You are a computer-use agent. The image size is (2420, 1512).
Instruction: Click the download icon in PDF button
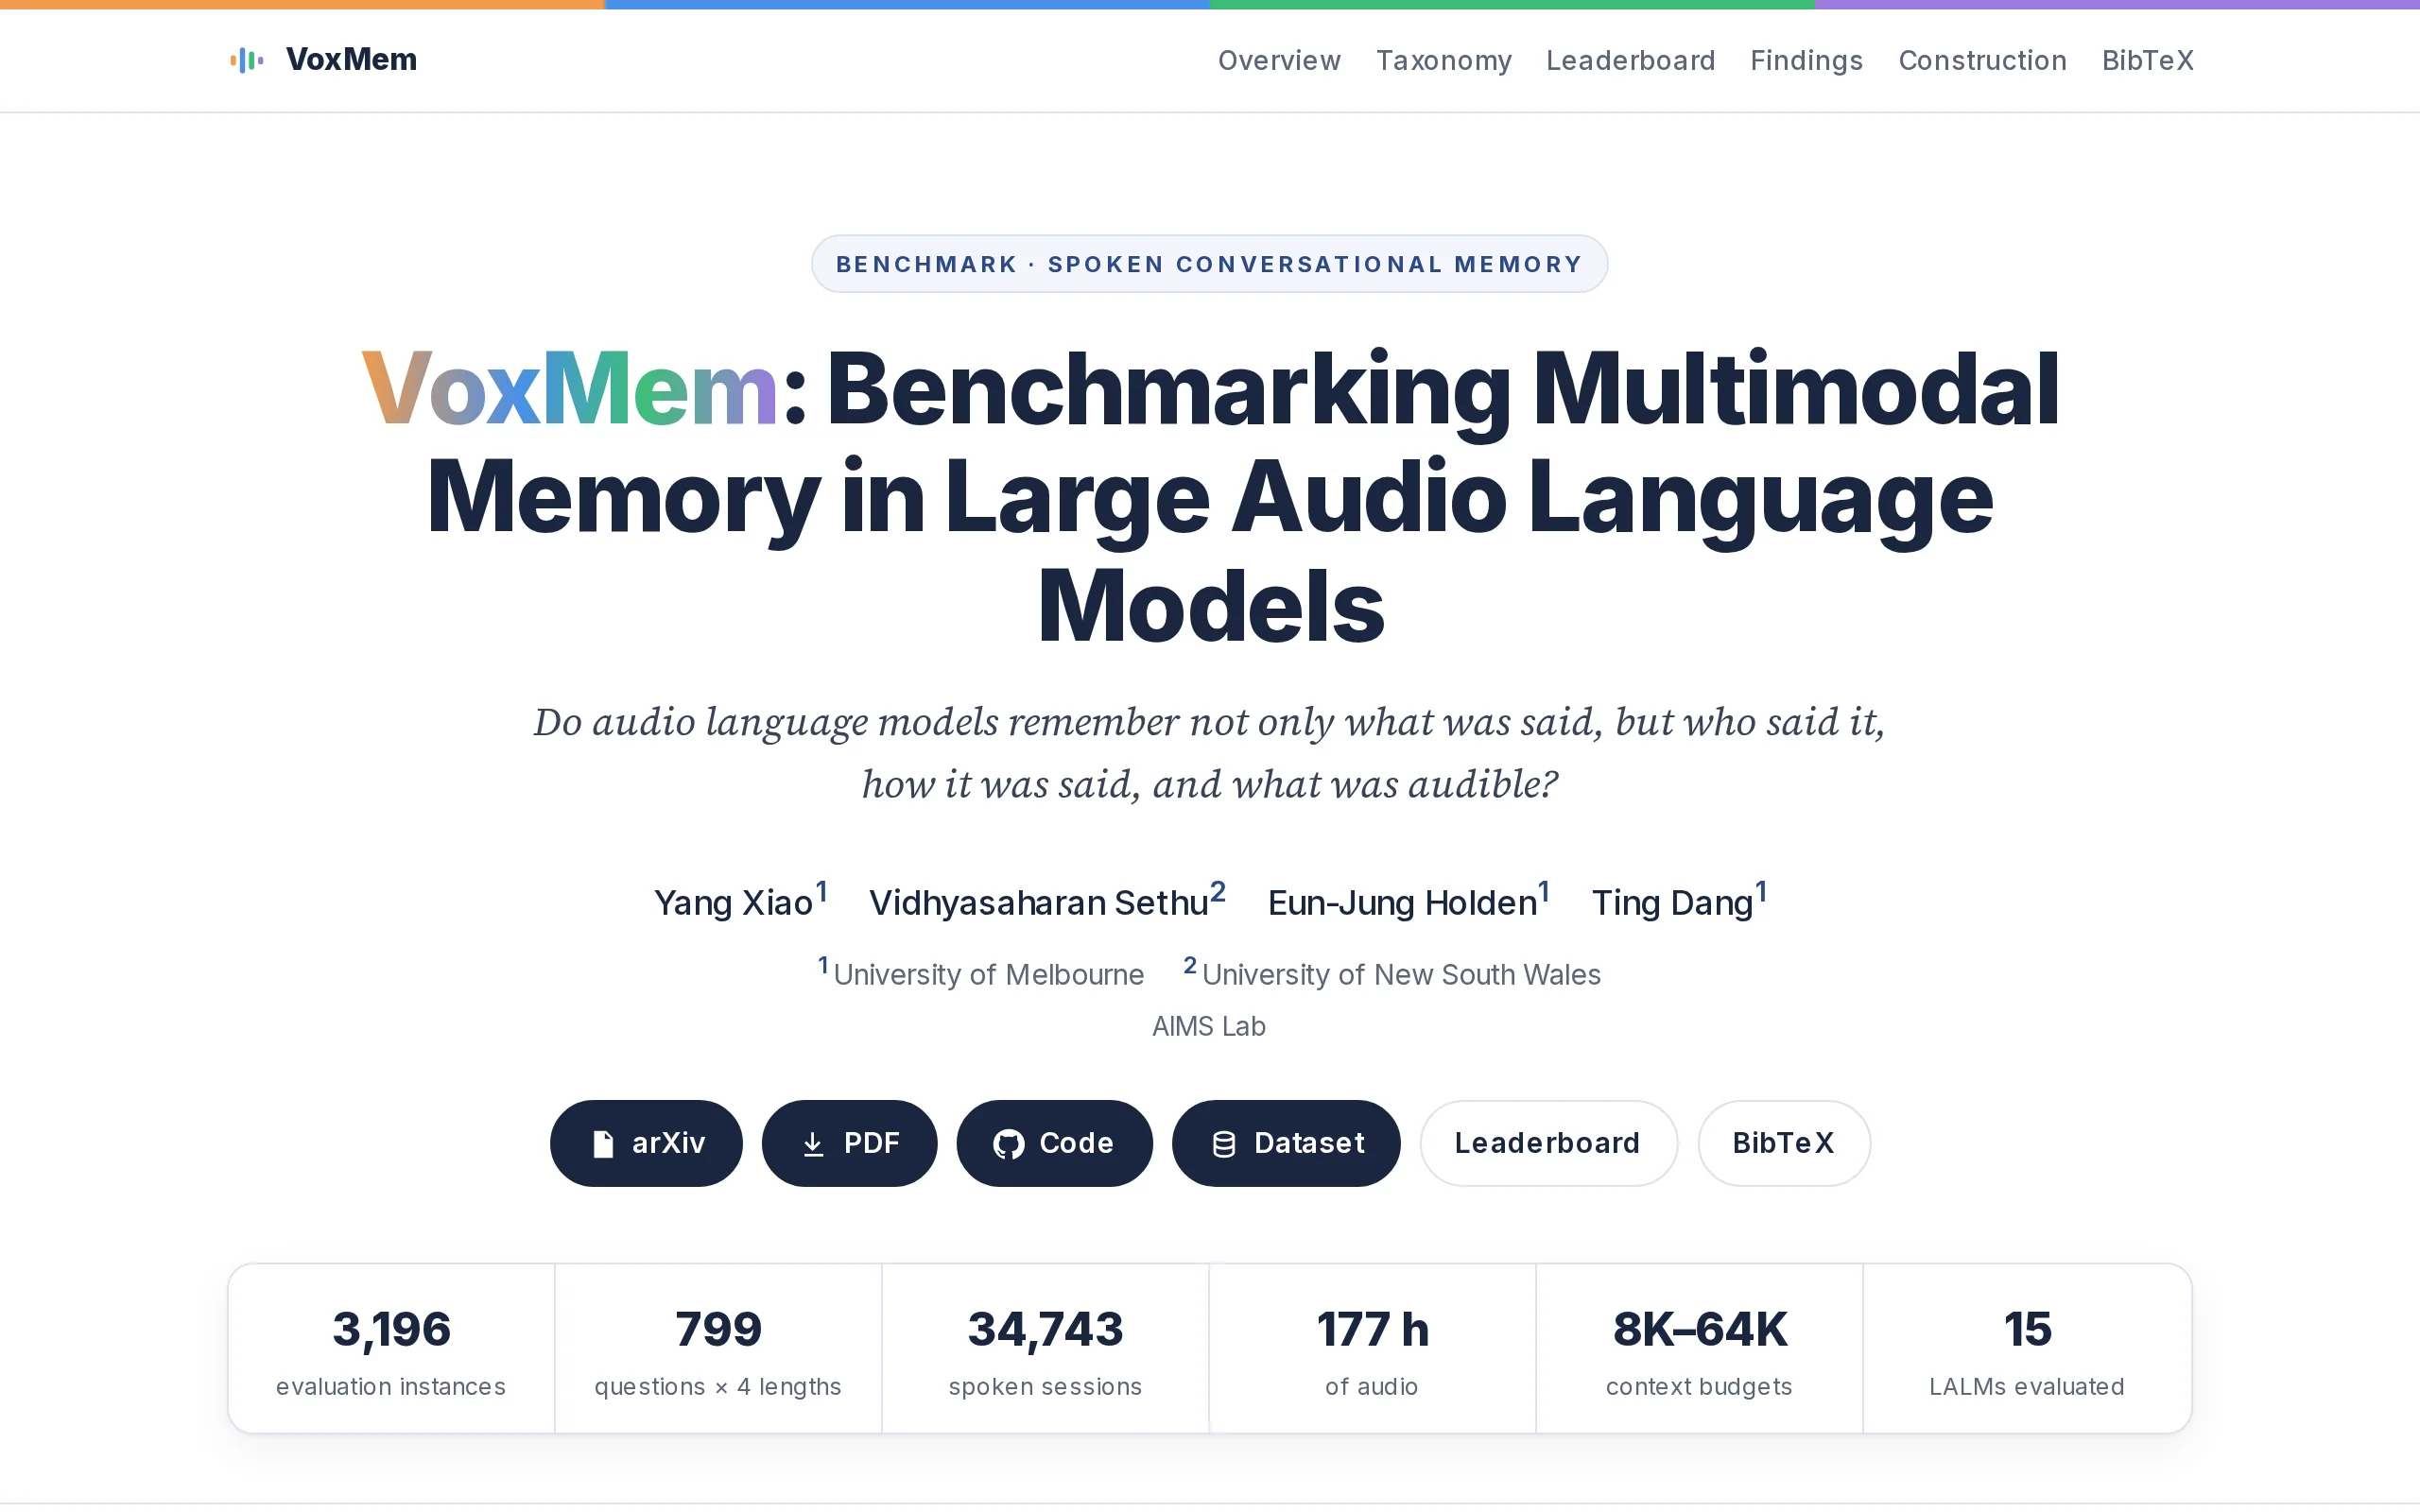[x=814, y=1144]
